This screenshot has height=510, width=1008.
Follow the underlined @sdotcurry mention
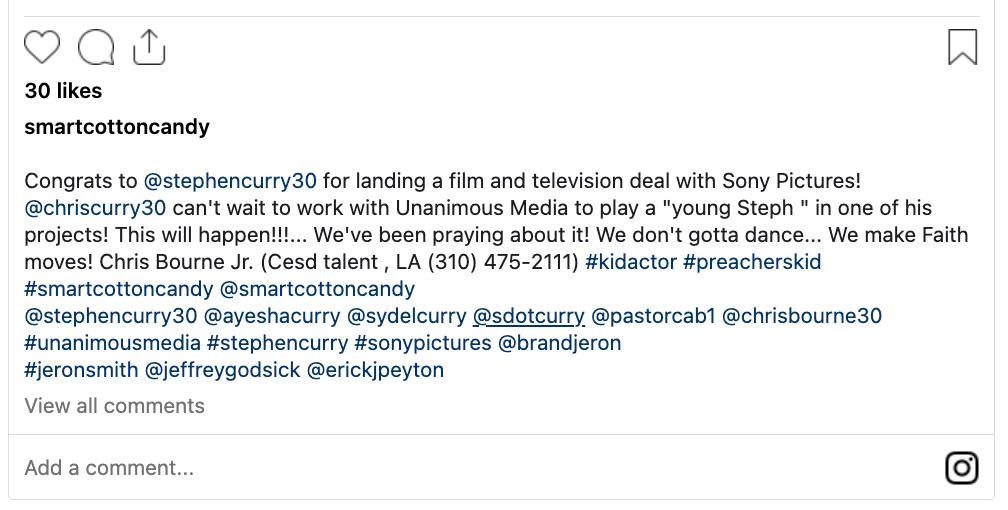click(528, 316)
